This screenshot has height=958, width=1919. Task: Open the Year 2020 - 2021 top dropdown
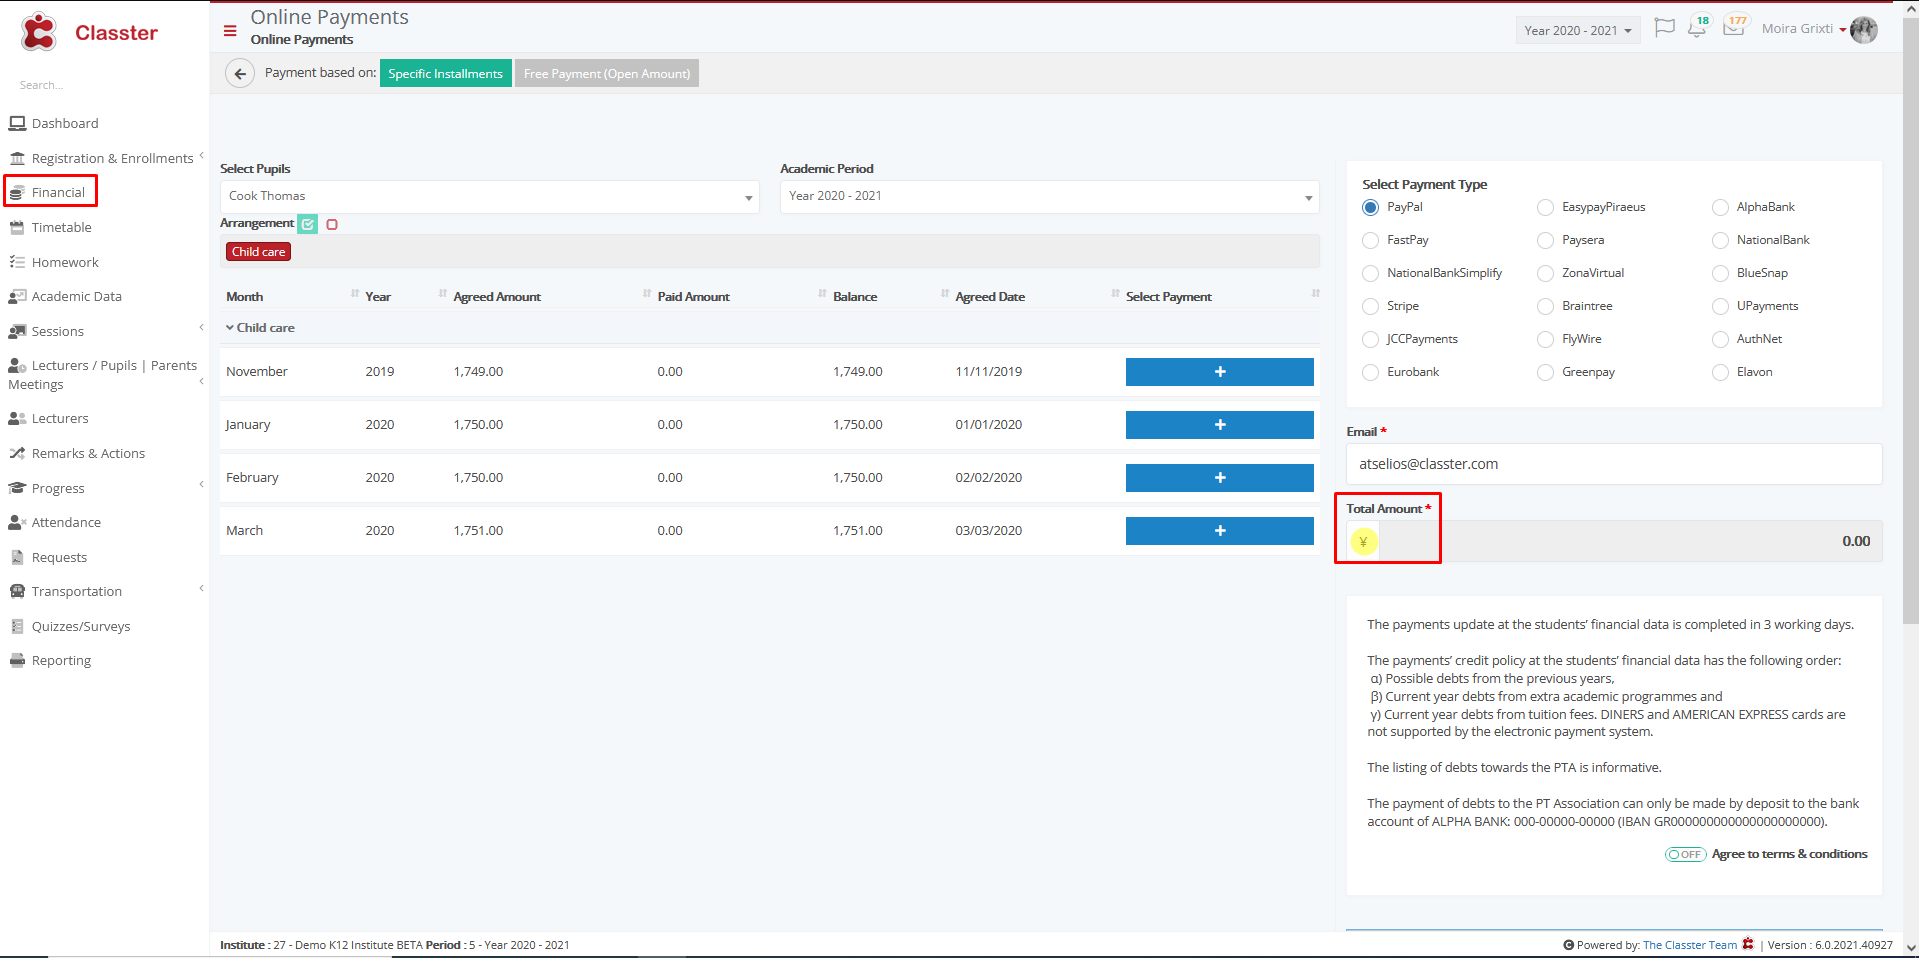coord(1578,30)
